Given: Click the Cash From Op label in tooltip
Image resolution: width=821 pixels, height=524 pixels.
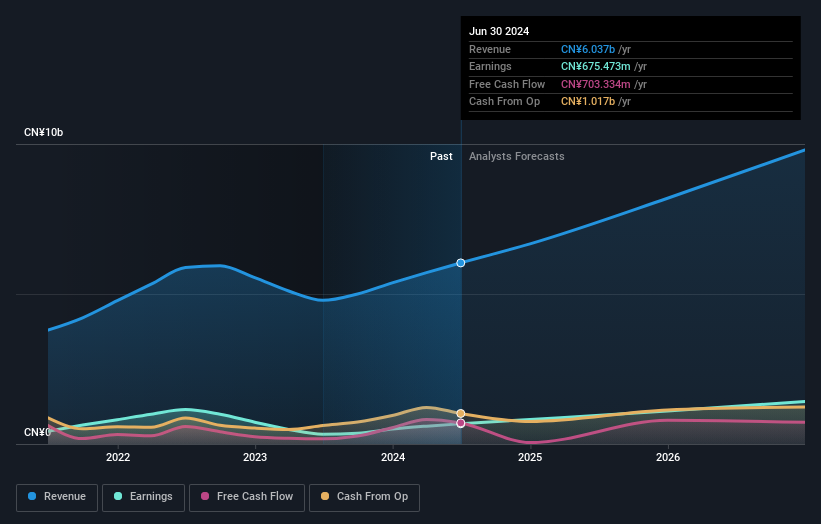Looking at the screenshot, I should (504, 102).
